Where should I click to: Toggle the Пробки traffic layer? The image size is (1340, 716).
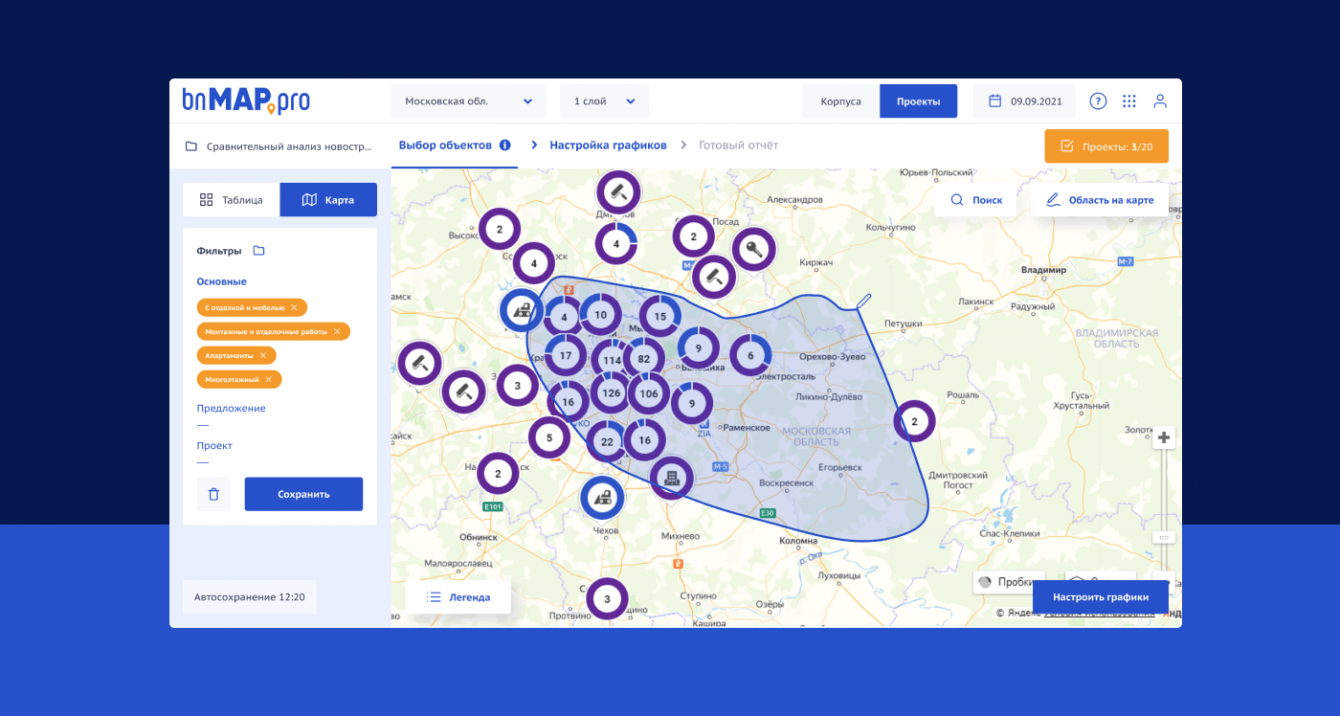point(1005,582)
